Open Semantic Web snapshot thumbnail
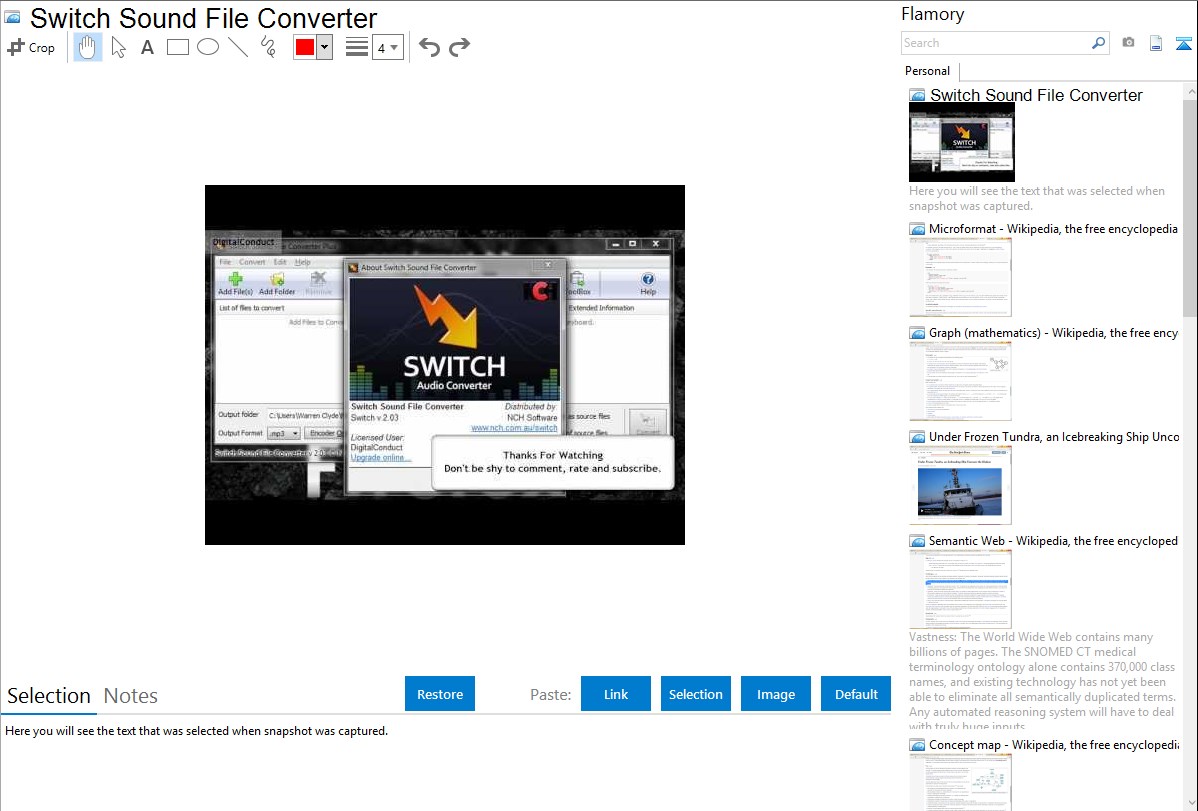Image resolution: width=1198 pixels, height=811 pixels. (960, 589)
